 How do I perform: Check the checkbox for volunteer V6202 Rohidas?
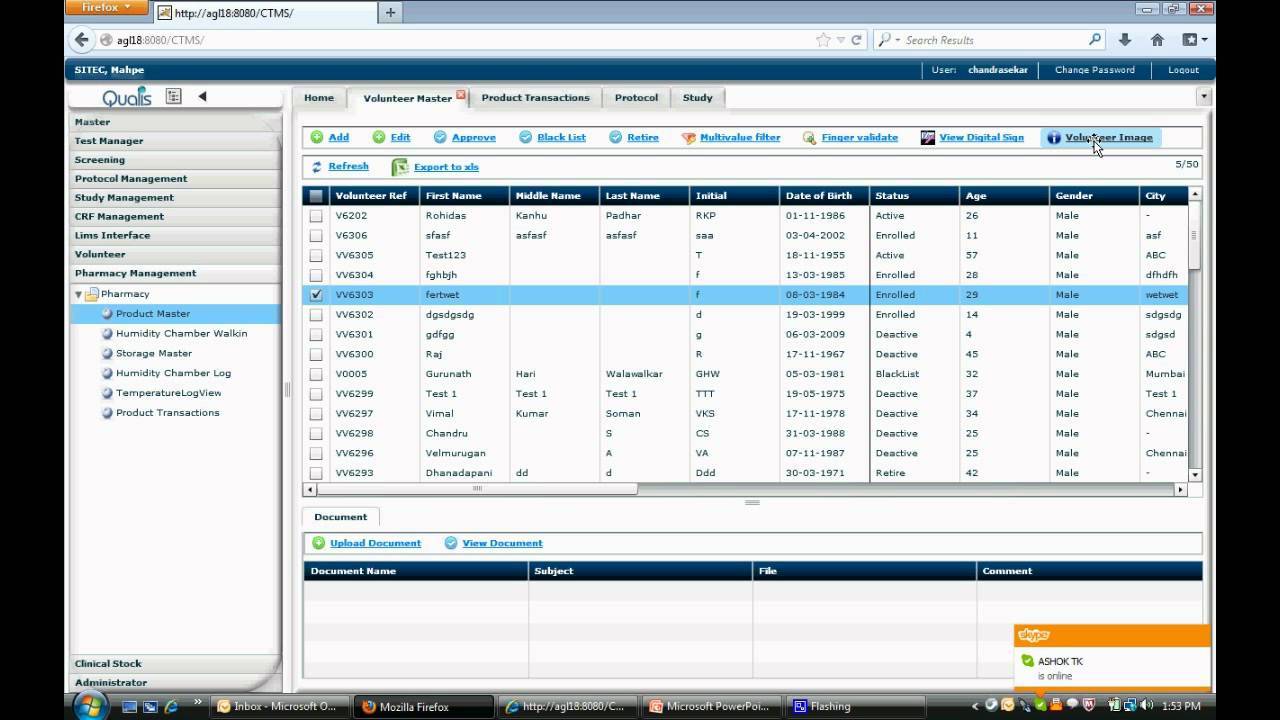pyautogui.click(x=315, y=216)
